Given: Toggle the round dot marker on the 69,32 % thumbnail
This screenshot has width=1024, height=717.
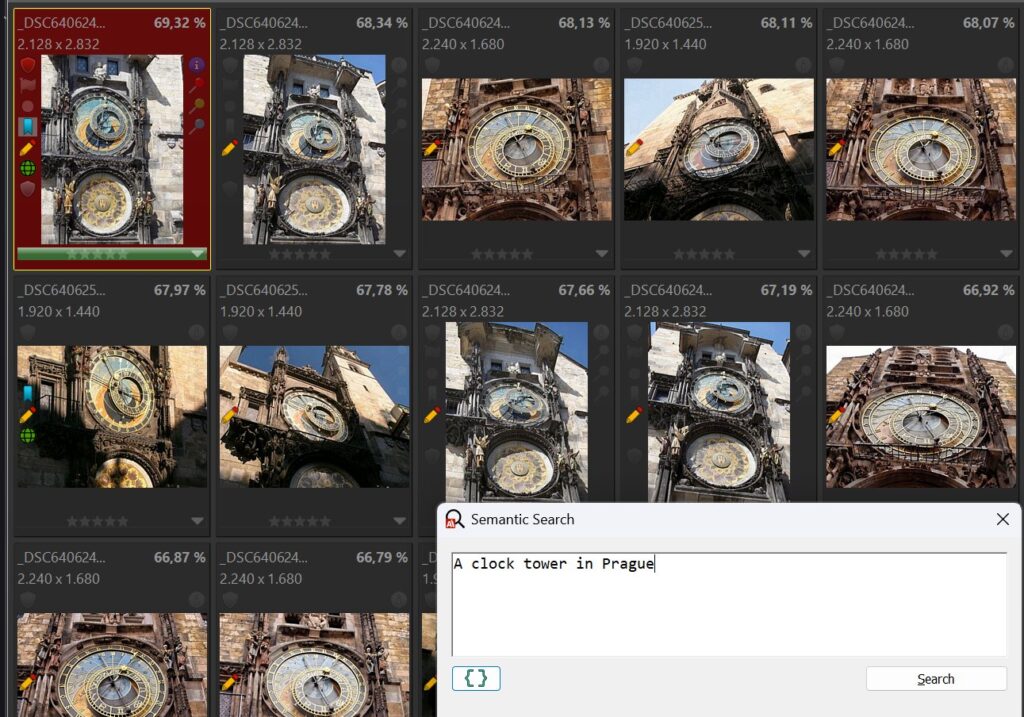Looking at the screenshot, I should [27, 106].
